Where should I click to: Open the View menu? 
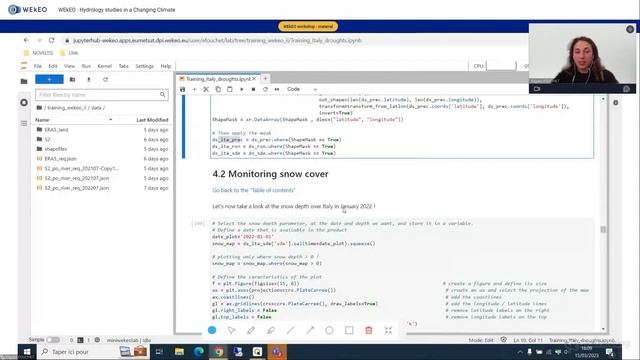(69, 66)
